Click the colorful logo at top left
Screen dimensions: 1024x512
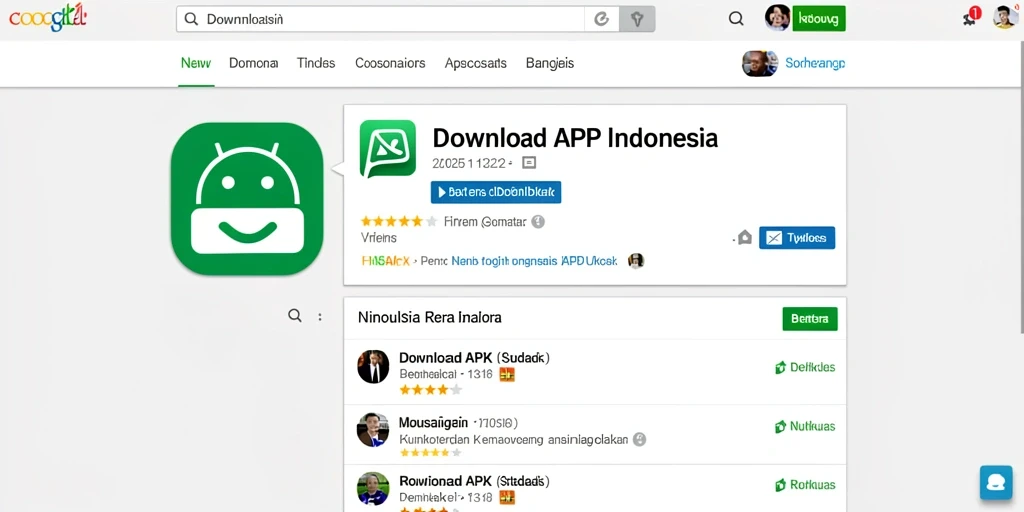(x=47, y=19)
